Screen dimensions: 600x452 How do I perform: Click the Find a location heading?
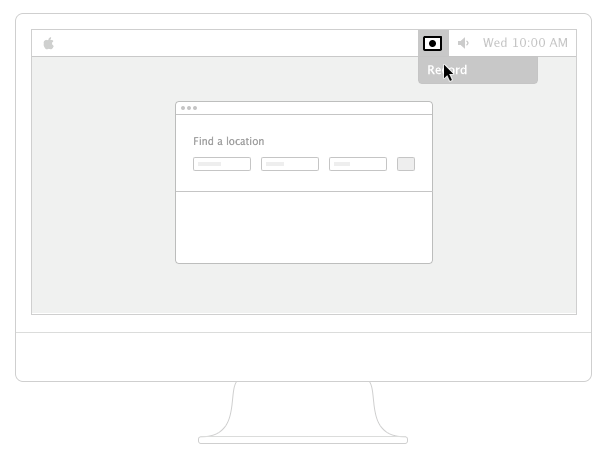(x=228, y=141)
